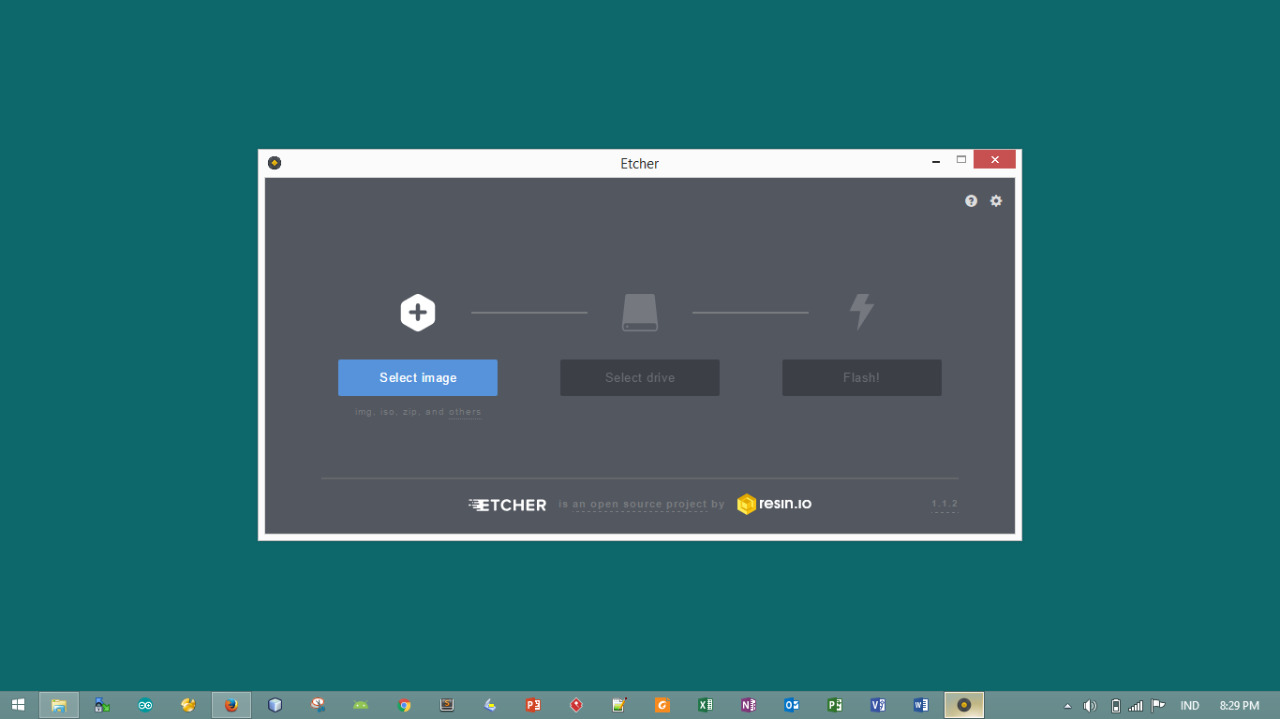The height and width of the screenshot is (719, 1280).
Task: Open Sublime Text from the taskbar
Action: tap(447, 705)
